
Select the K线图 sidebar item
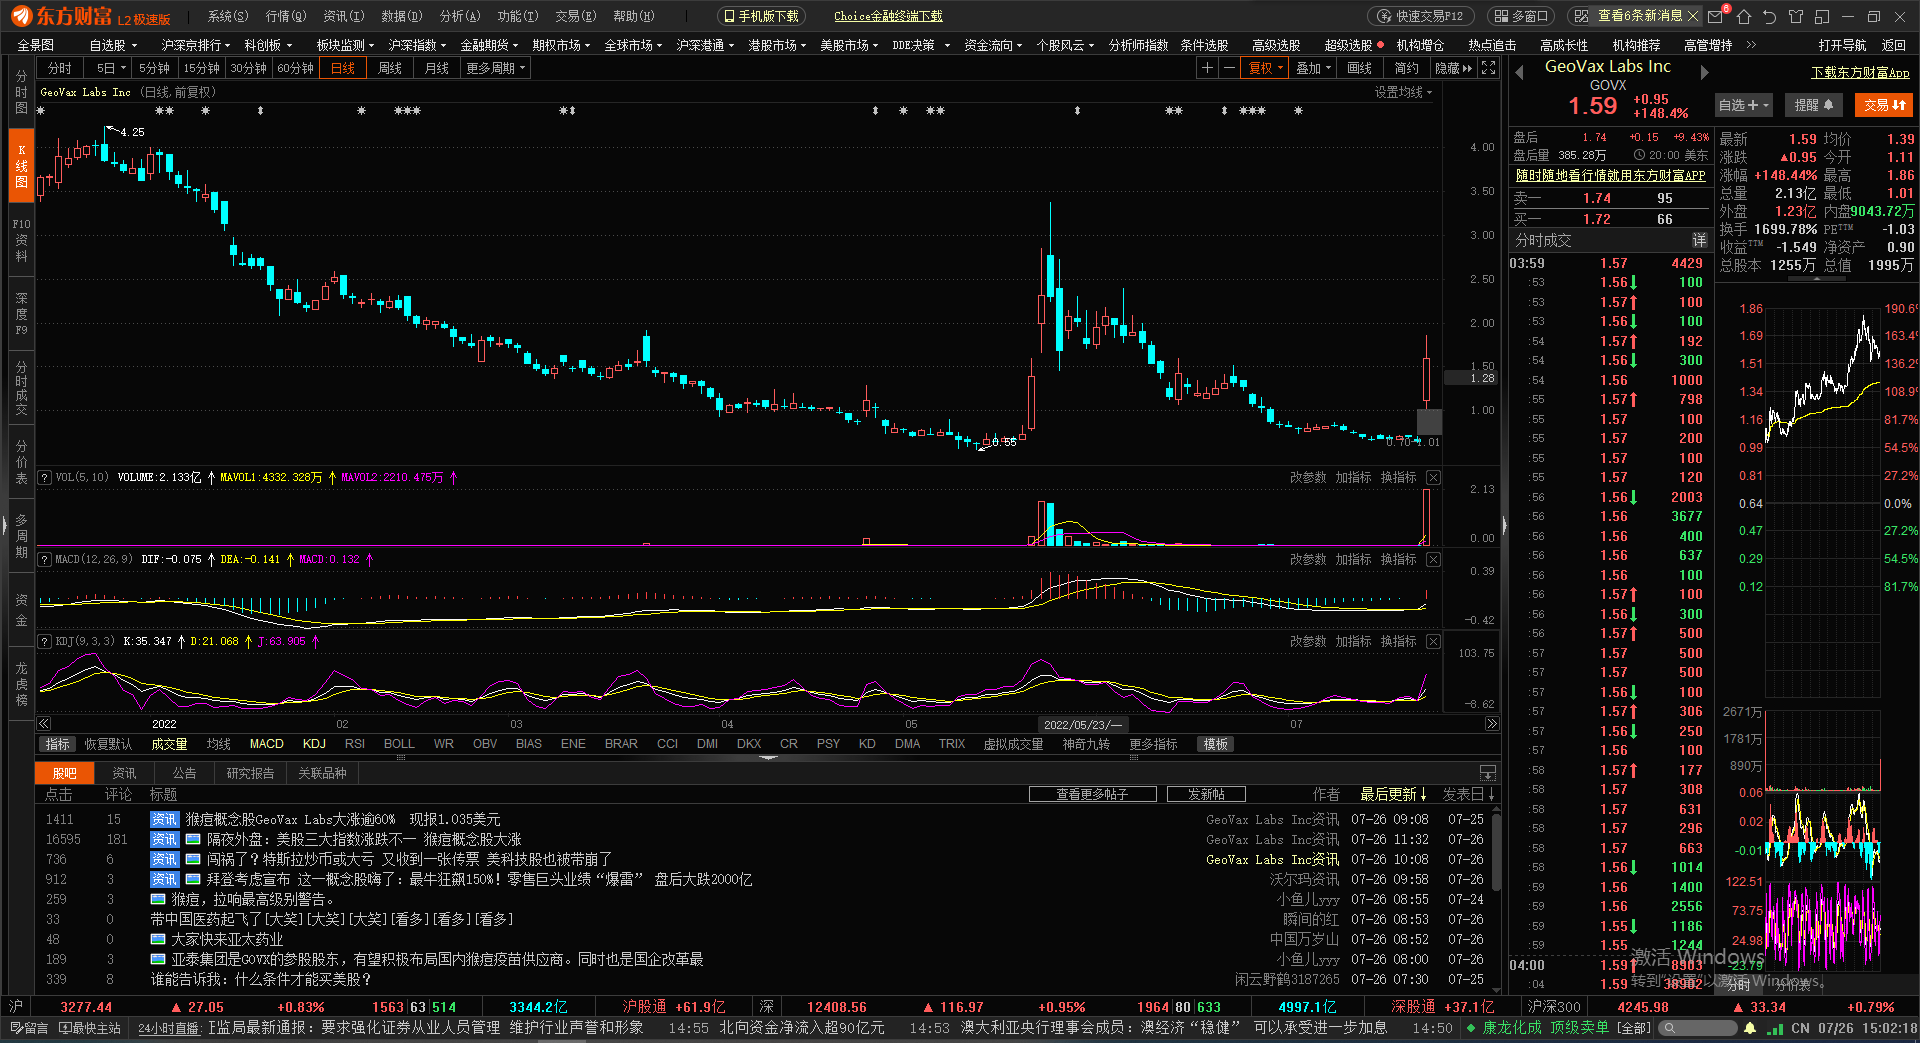(21, 166)
